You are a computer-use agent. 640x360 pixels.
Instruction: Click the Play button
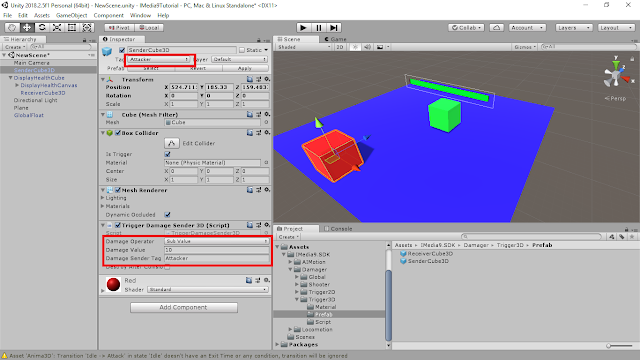[x=303, y=27]
